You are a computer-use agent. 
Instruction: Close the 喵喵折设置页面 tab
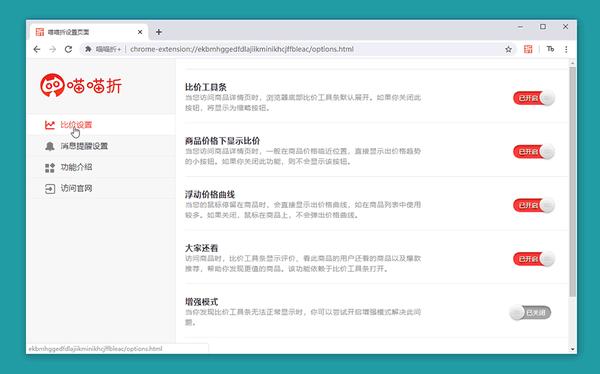click(x=140, y=32)
